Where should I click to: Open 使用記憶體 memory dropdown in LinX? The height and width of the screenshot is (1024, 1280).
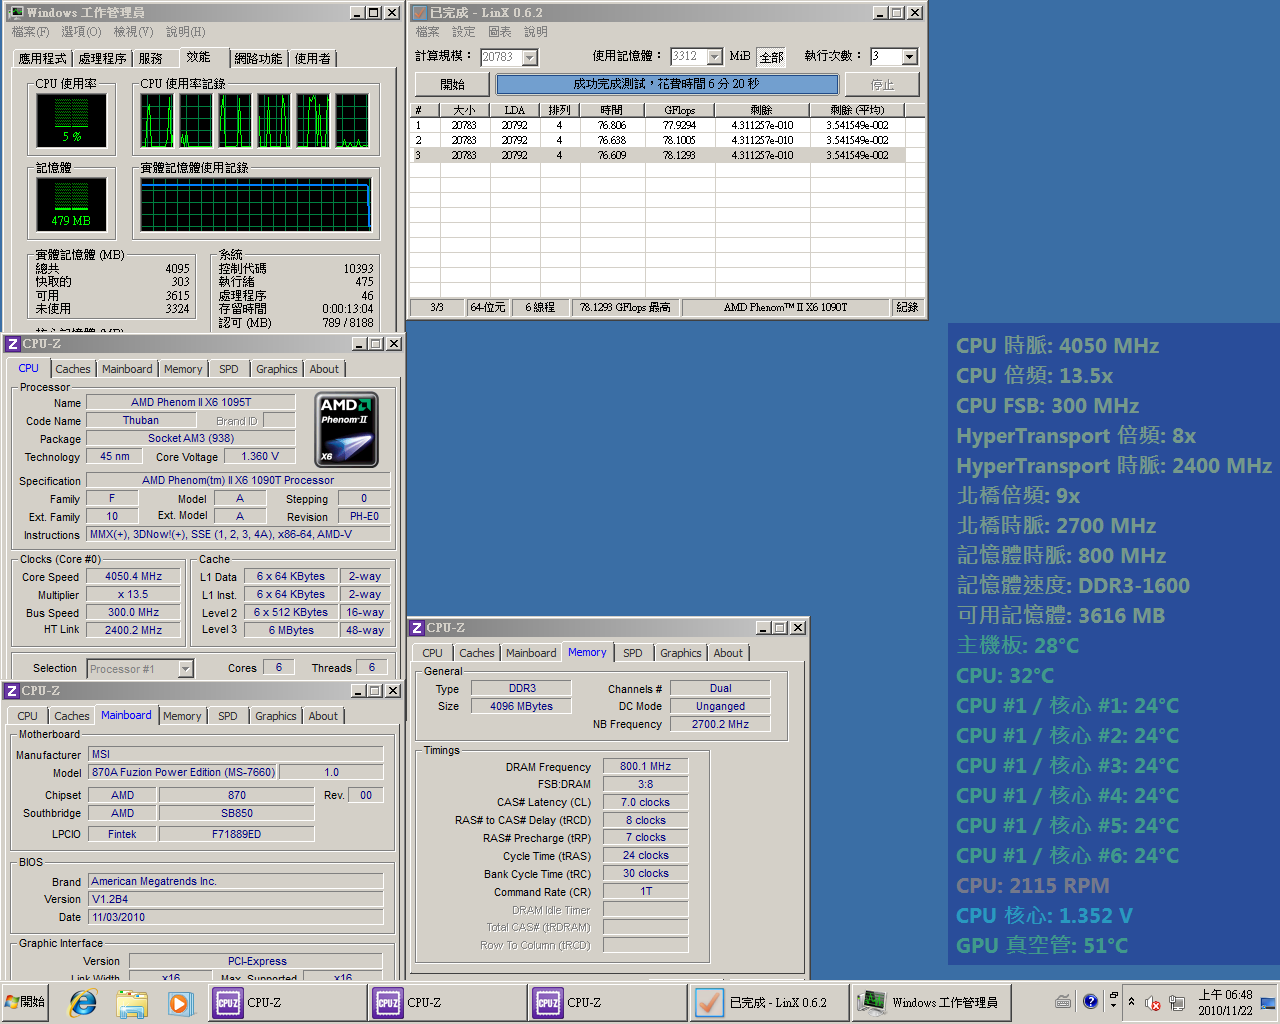(x=714, y=57)
